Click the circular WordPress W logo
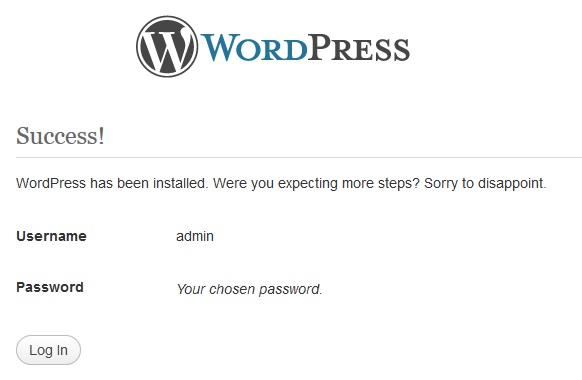The image size is (582, 380). (x=167, y=46)
